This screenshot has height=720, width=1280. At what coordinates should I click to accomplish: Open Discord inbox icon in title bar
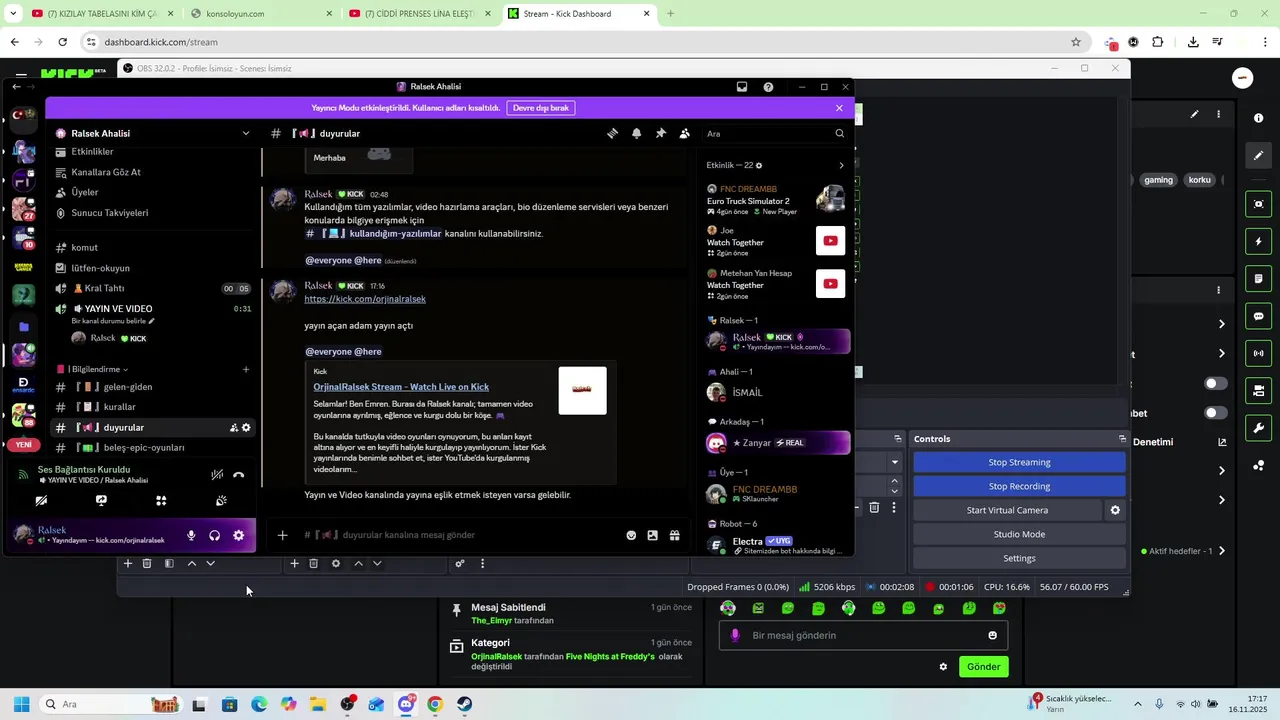tap(742, 87)
